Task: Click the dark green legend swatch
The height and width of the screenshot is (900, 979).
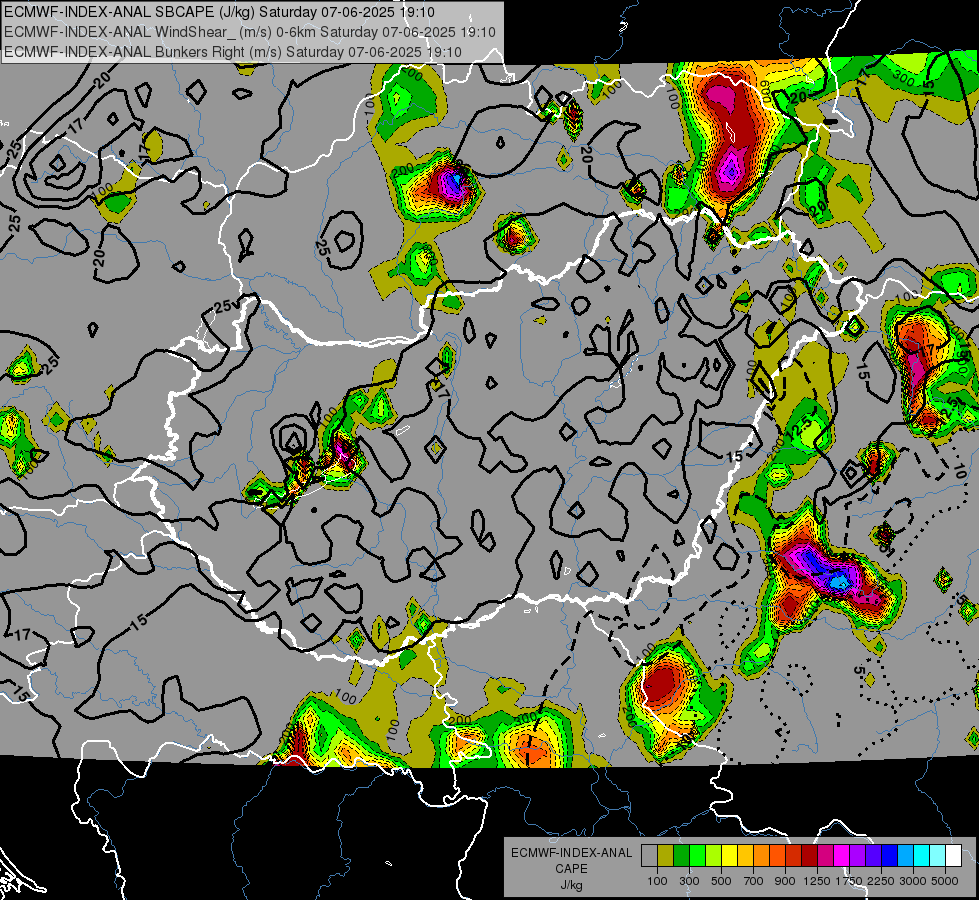Action: [681, 856]
